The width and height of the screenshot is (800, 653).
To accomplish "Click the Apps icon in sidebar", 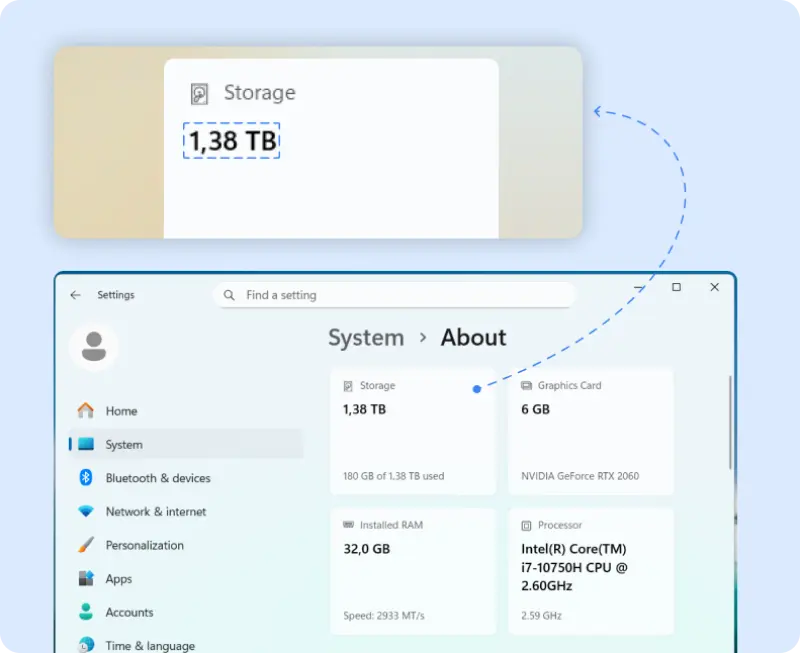I will [86, 579].
